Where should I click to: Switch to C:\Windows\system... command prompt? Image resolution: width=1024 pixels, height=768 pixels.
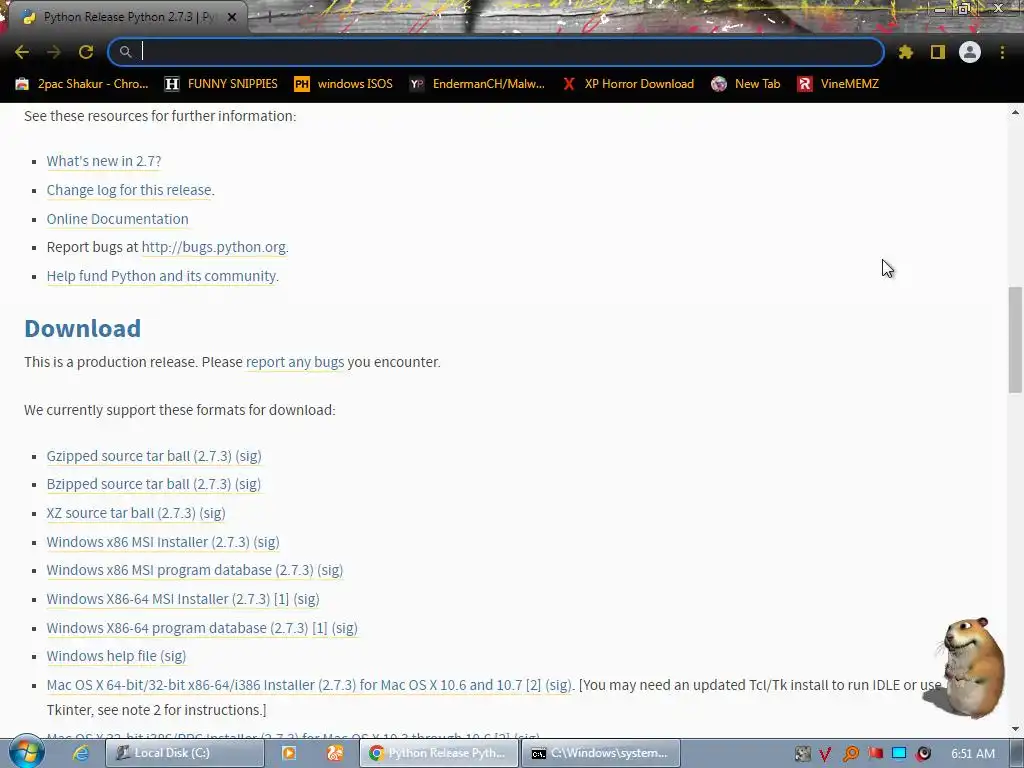(601, 753)
